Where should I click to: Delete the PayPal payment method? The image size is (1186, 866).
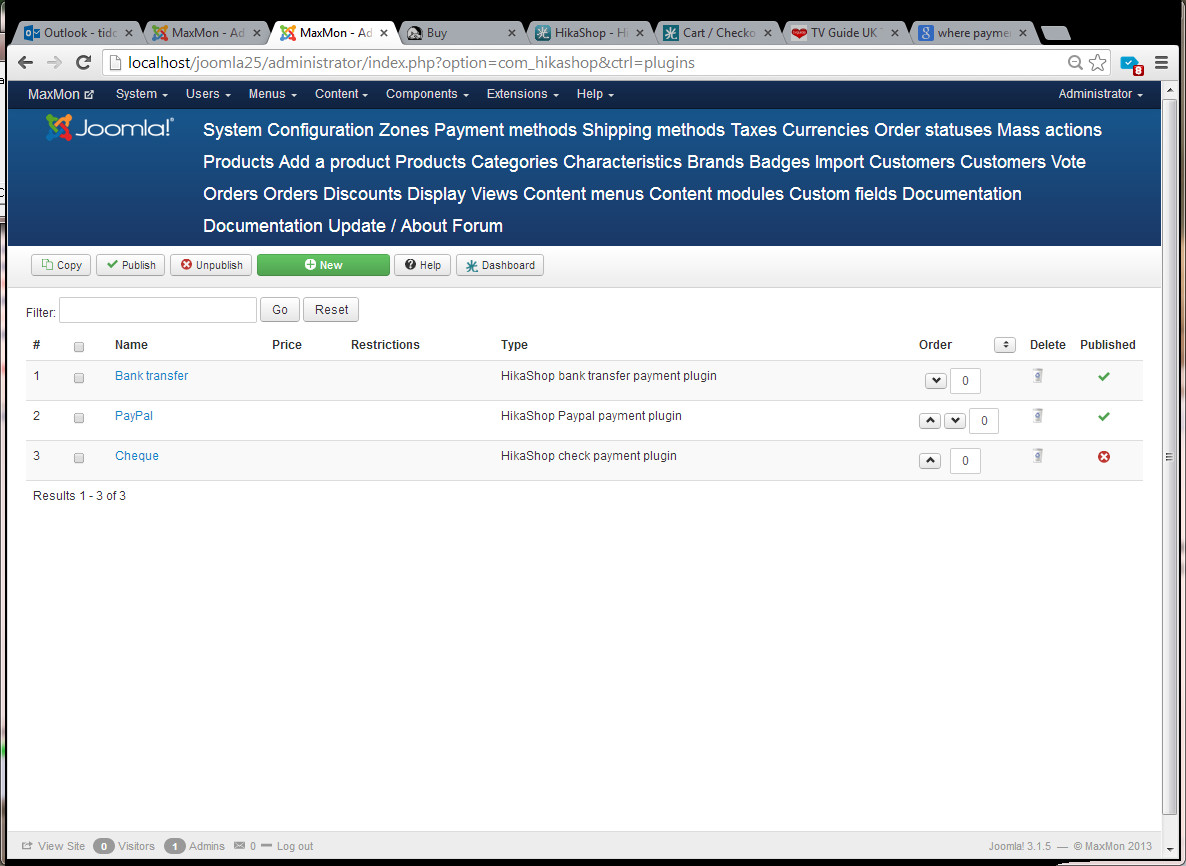click(x=1038, y=415)
